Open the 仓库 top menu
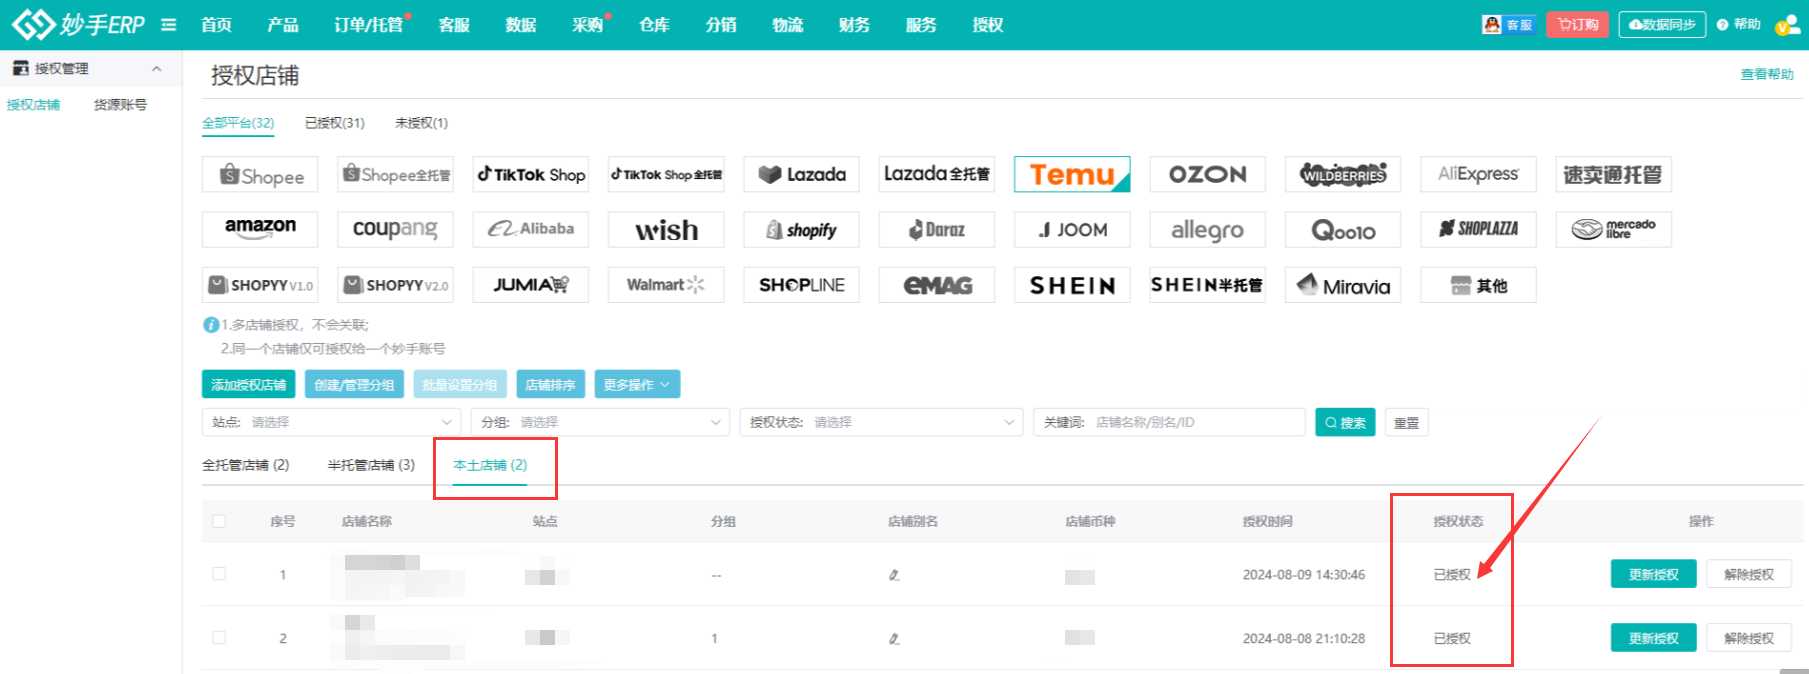The image size is (1809, 674). [654, 25]
